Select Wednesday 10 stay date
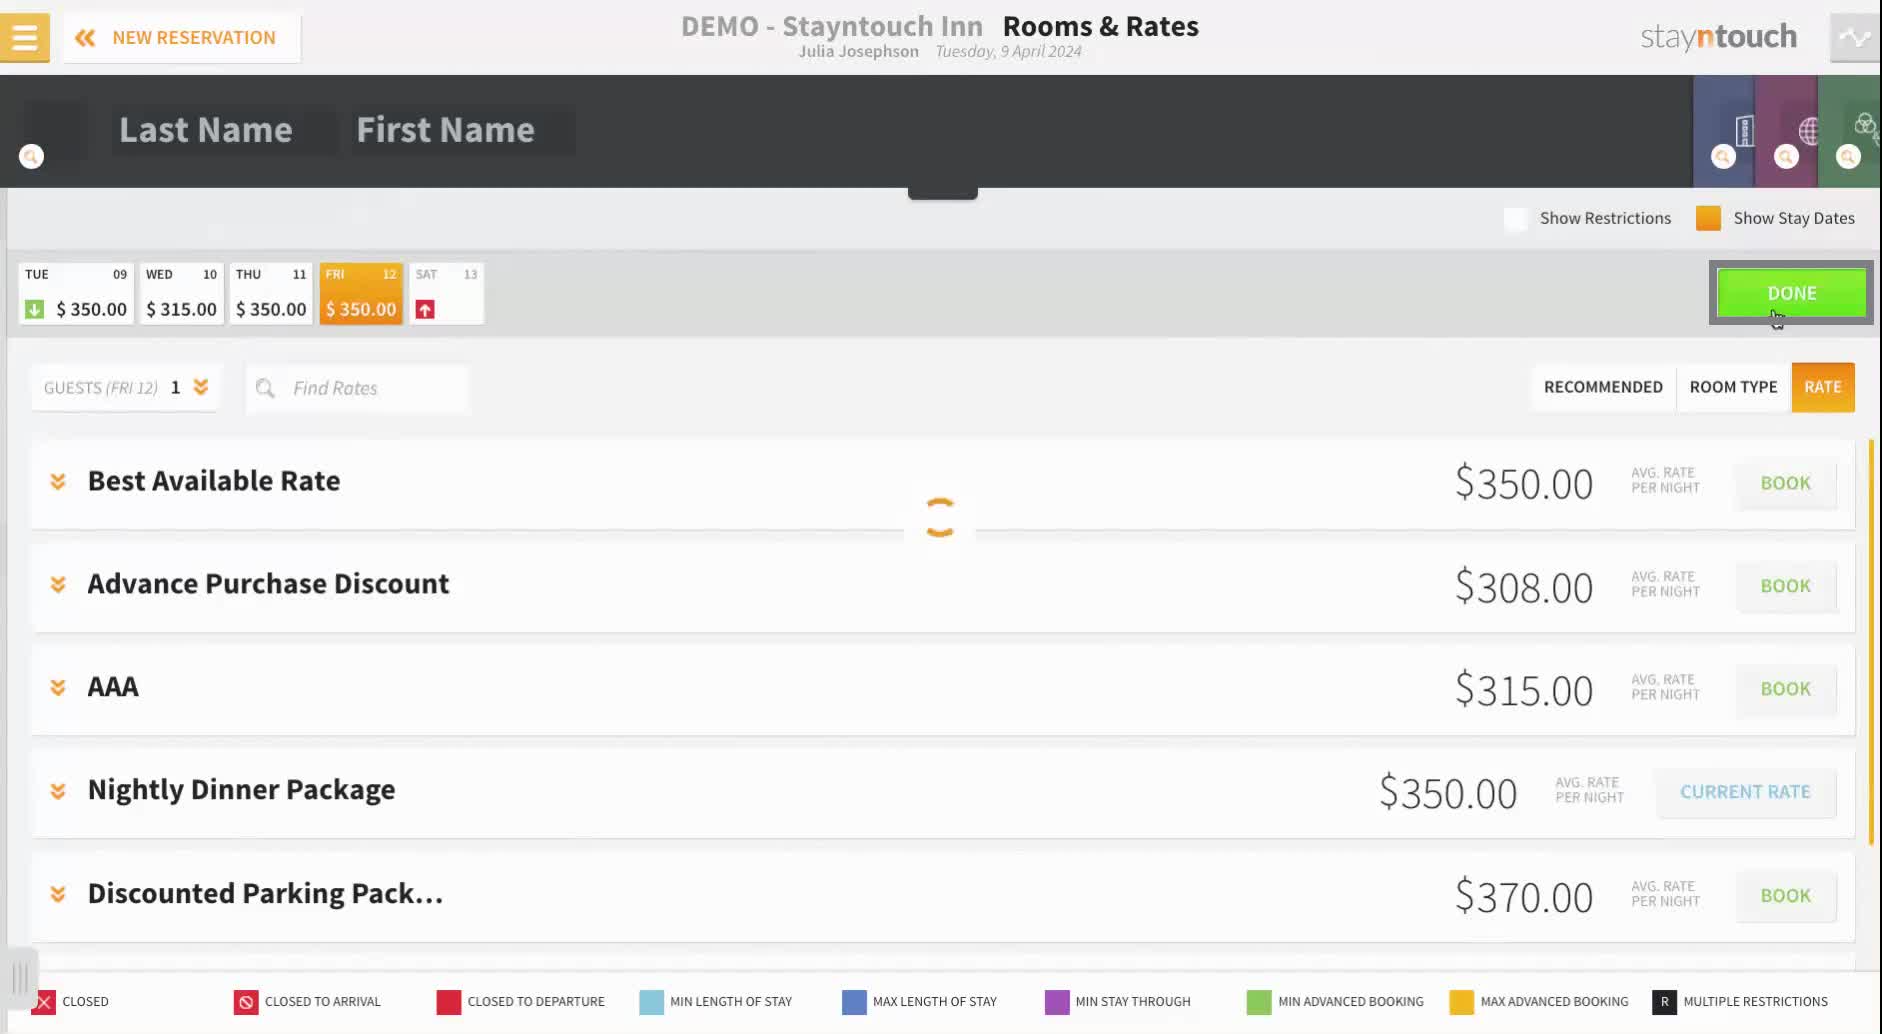Image resolution: width=1882 pixels, height=1034 pixels. [181, 293]
